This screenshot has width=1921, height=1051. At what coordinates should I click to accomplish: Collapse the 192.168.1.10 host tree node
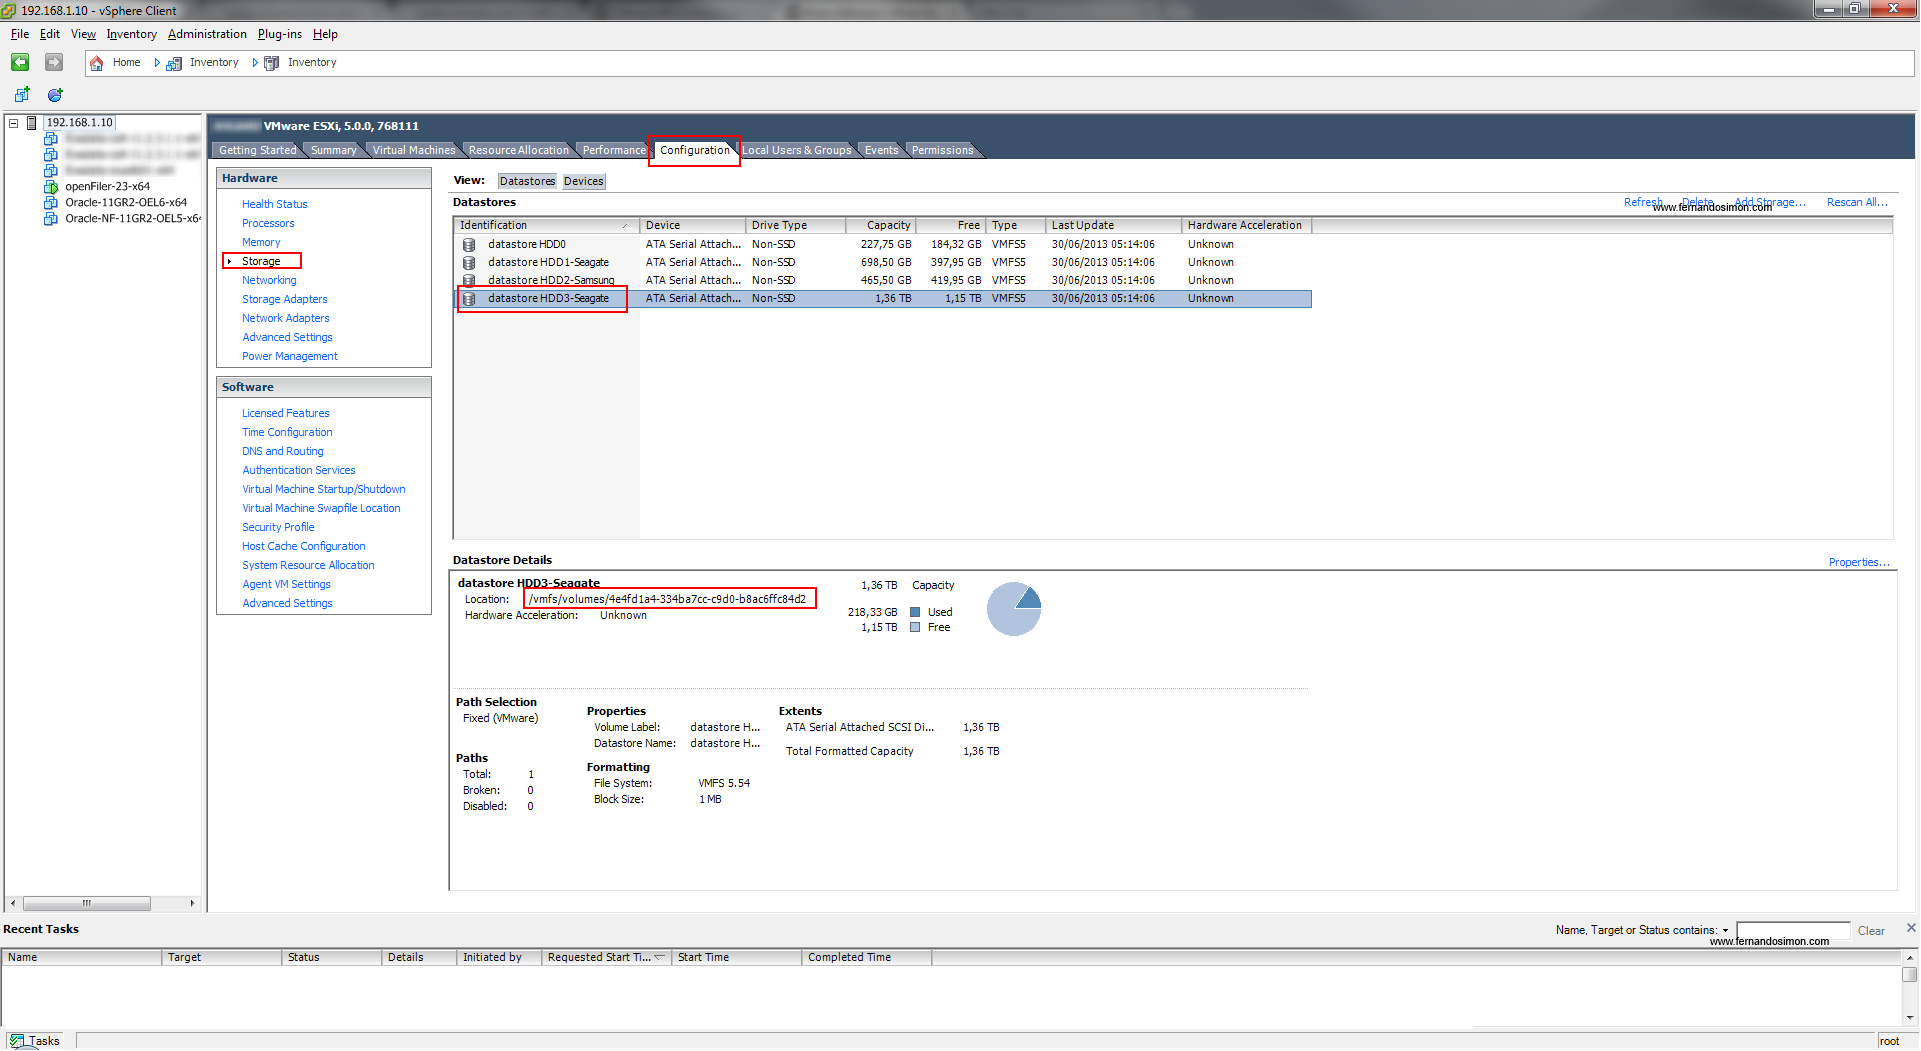pyautogui.click(x=14, y=123)
